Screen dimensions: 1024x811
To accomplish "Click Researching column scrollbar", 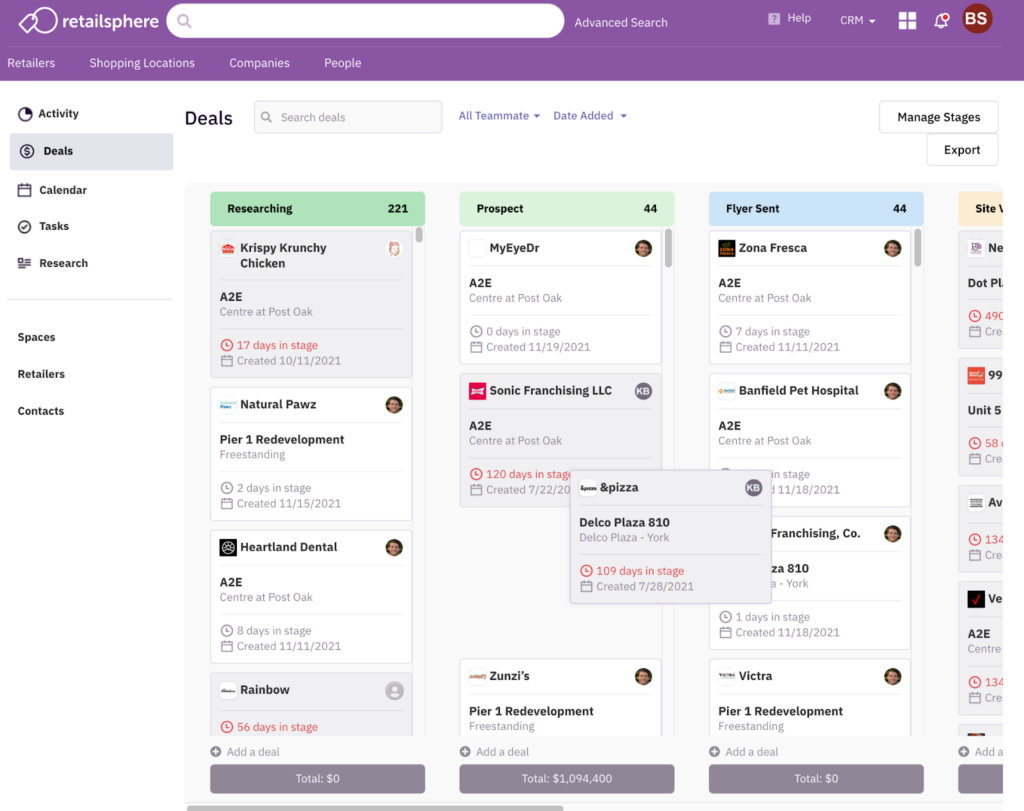I will coord(419,234).
